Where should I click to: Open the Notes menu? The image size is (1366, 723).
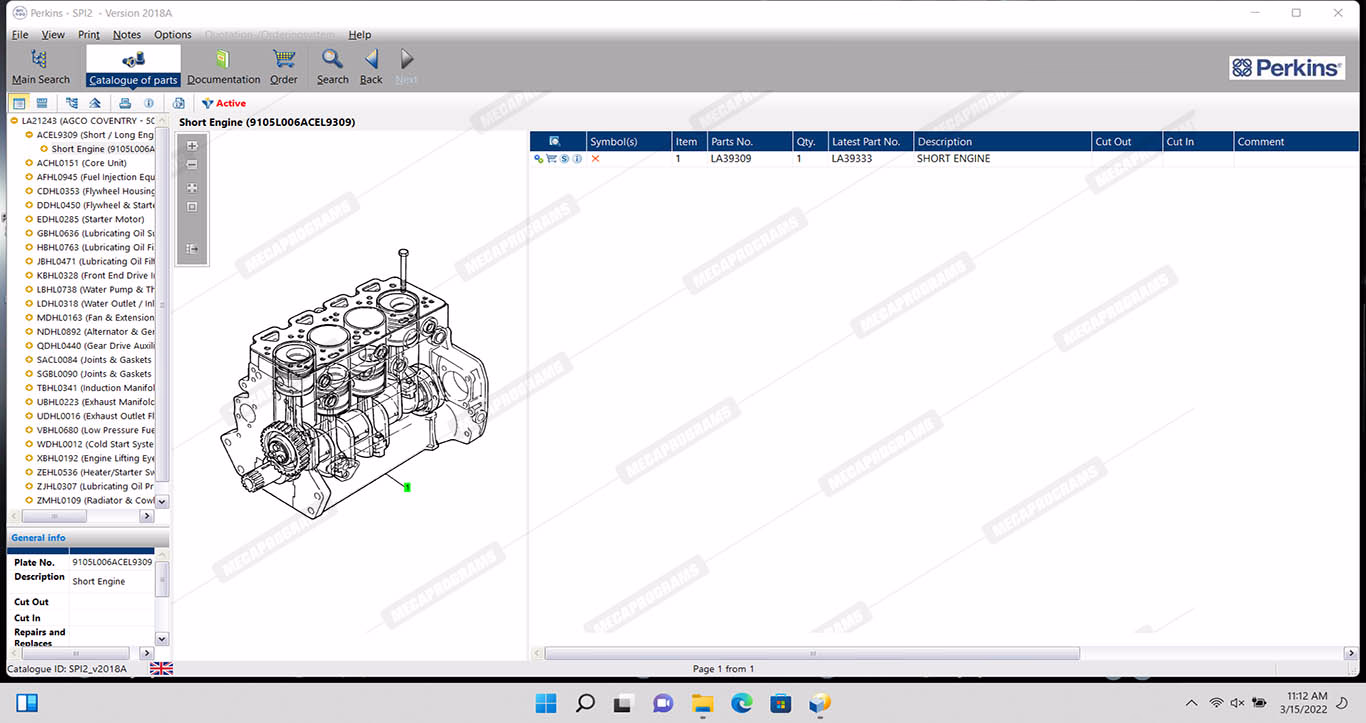(x=127, y=35)
